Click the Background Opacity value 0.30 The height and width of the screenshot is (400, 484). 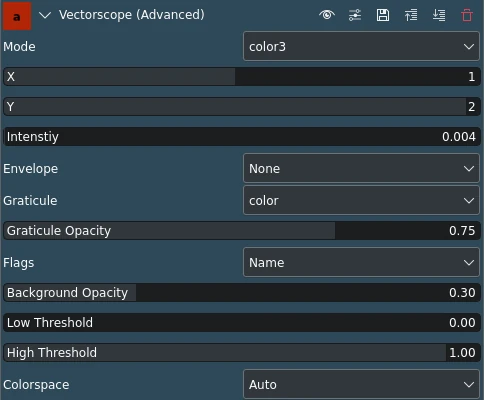coord(462,293)
